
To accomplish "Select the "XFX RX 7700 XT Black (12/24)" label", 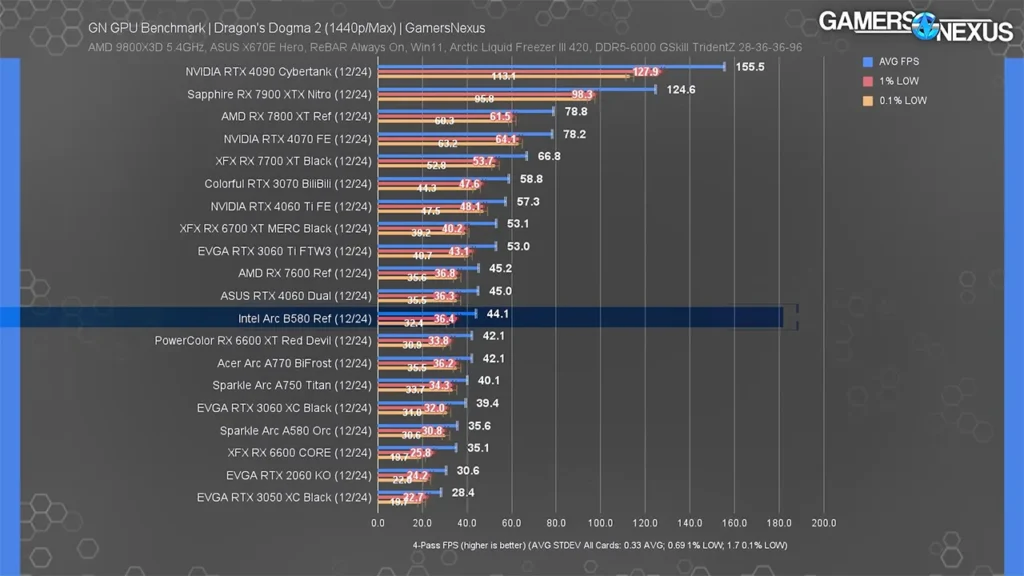I will tap(294, 161).
